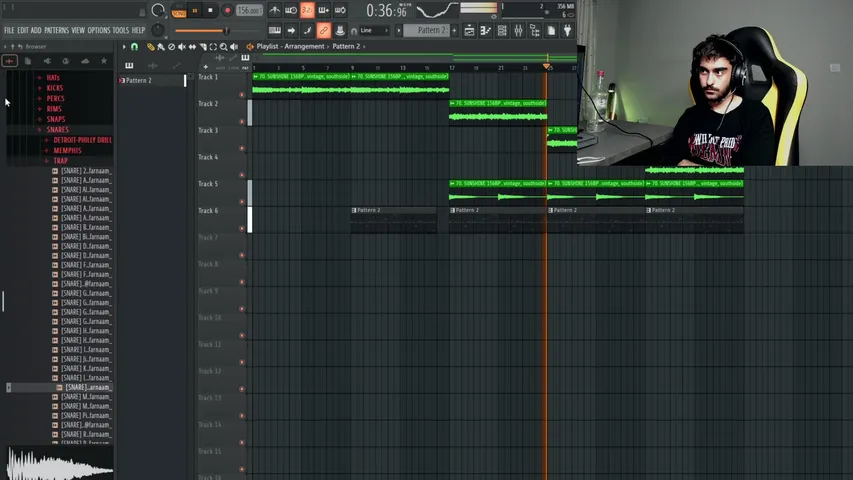
Task: Open the Line snap dropdown
Action: pyautogui.click(x=374, y=31)
